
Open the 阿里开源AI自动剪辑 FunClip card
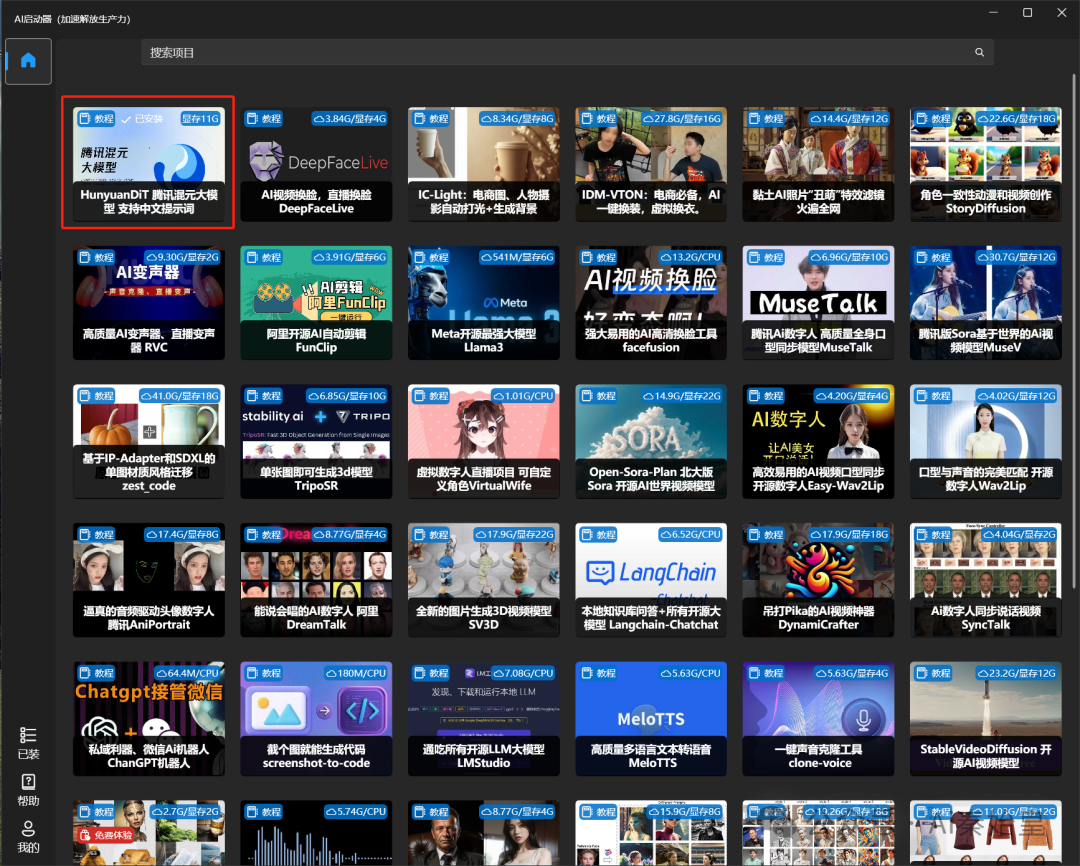[x=316, y=302]
